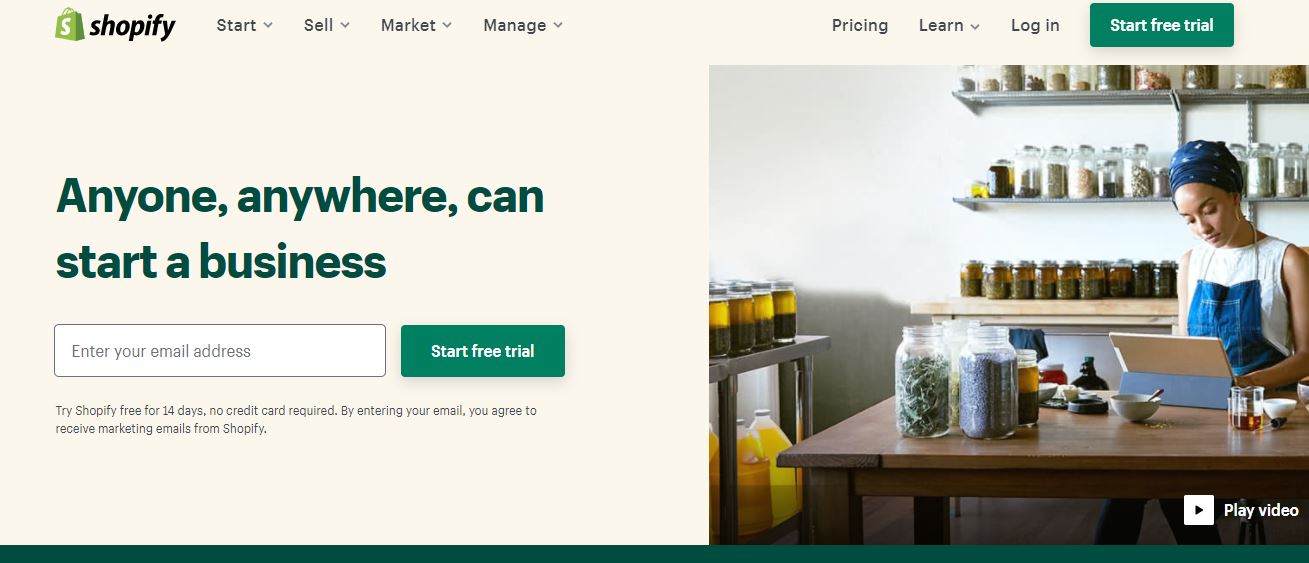Expand the Manage dropdown chevron
Screen dimensions: 1309x563
click(x=558, y=26)
